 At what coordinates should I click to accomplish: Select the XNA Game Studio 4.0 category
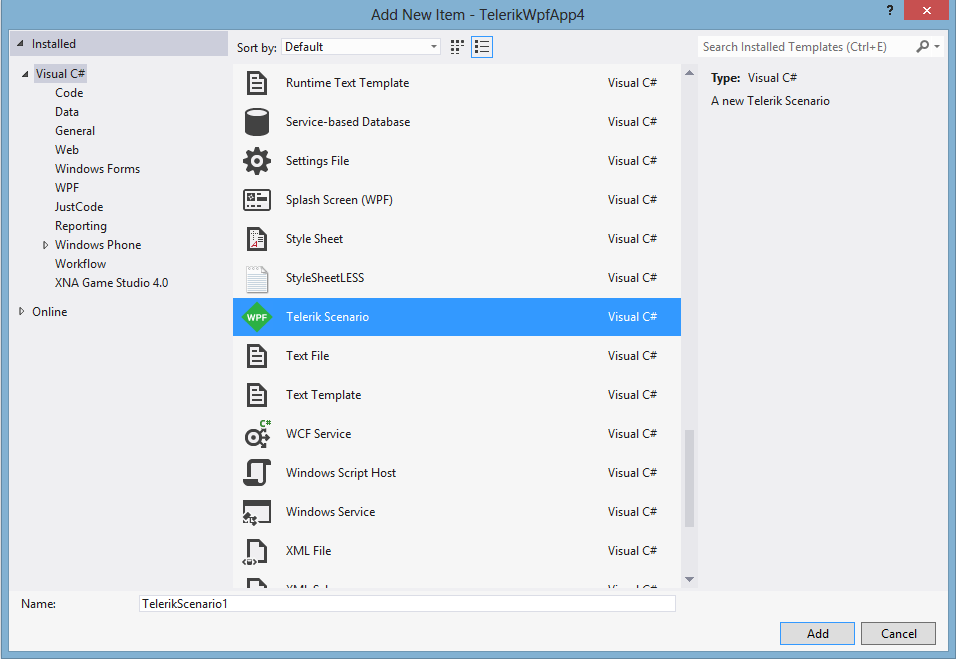(111, 282)
